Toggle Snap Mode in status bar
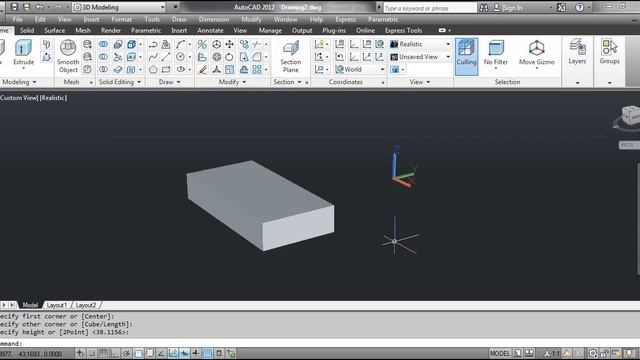 tap(92, 353)
